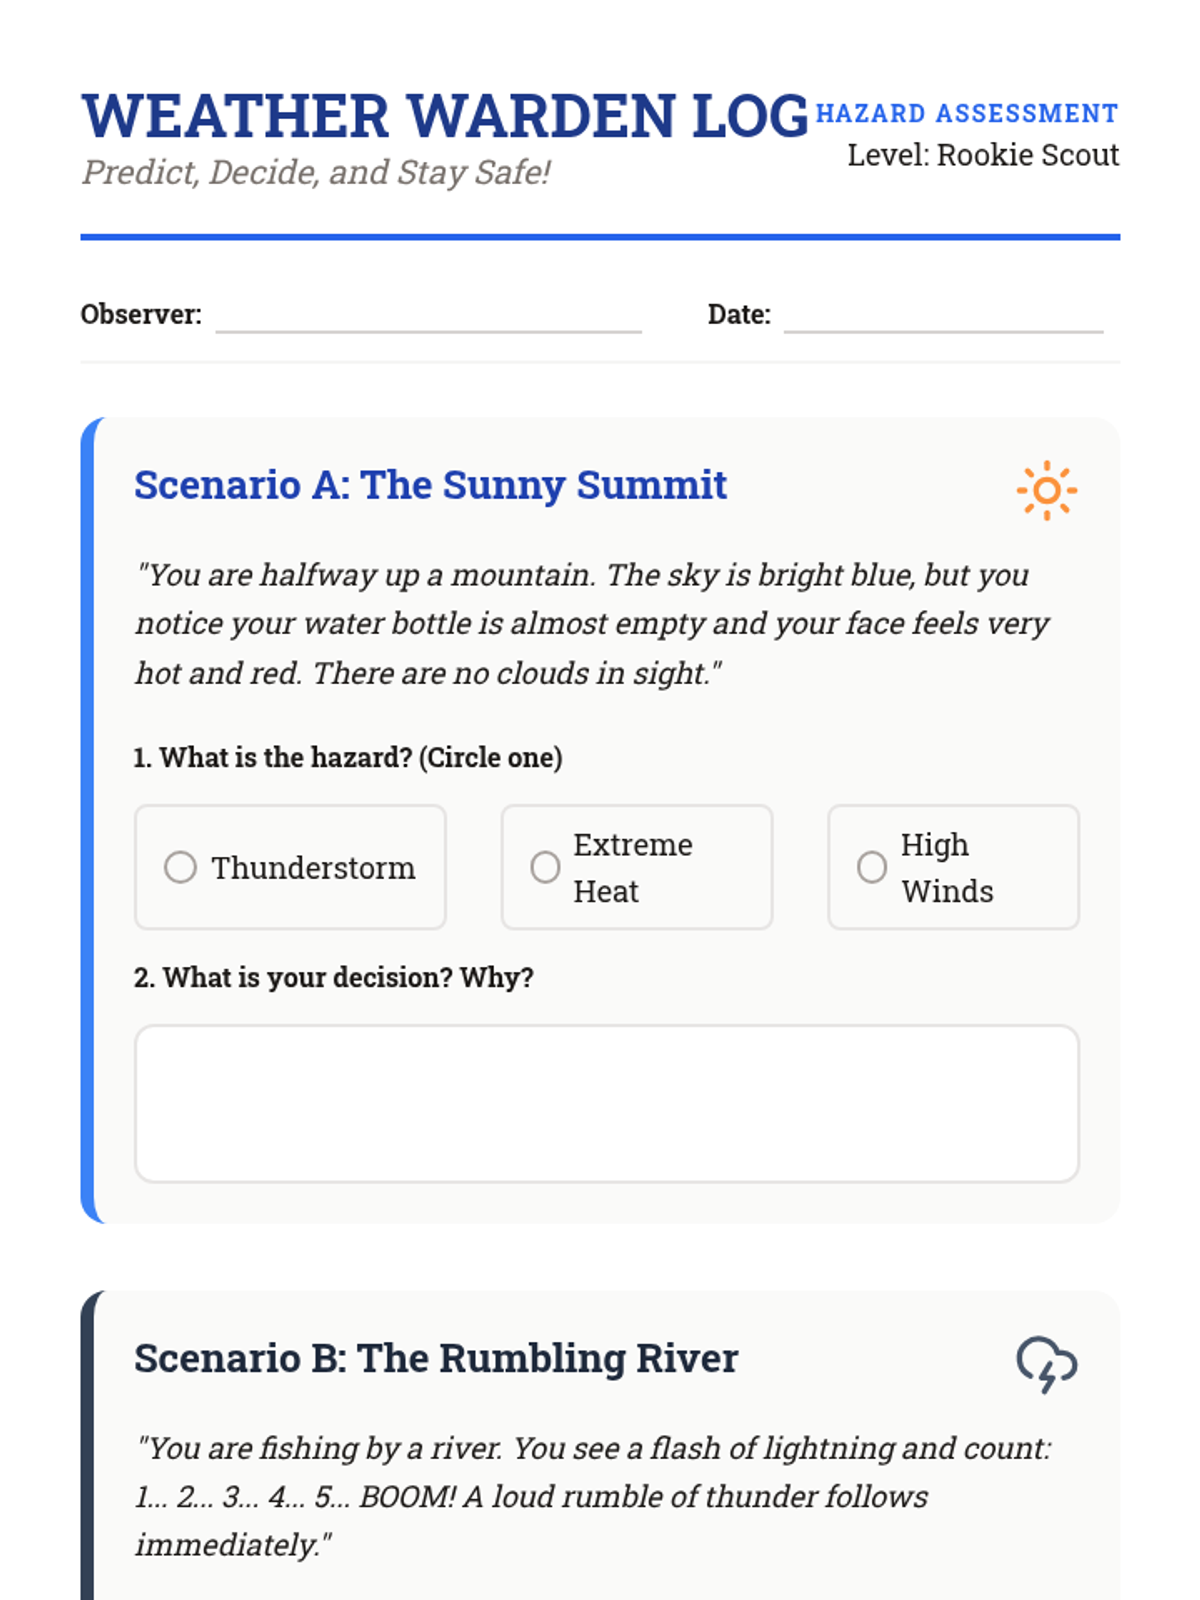Click the Hazard Assessment label
The height and width of the screenshot is (1600, 1200).
click(966, 114)
